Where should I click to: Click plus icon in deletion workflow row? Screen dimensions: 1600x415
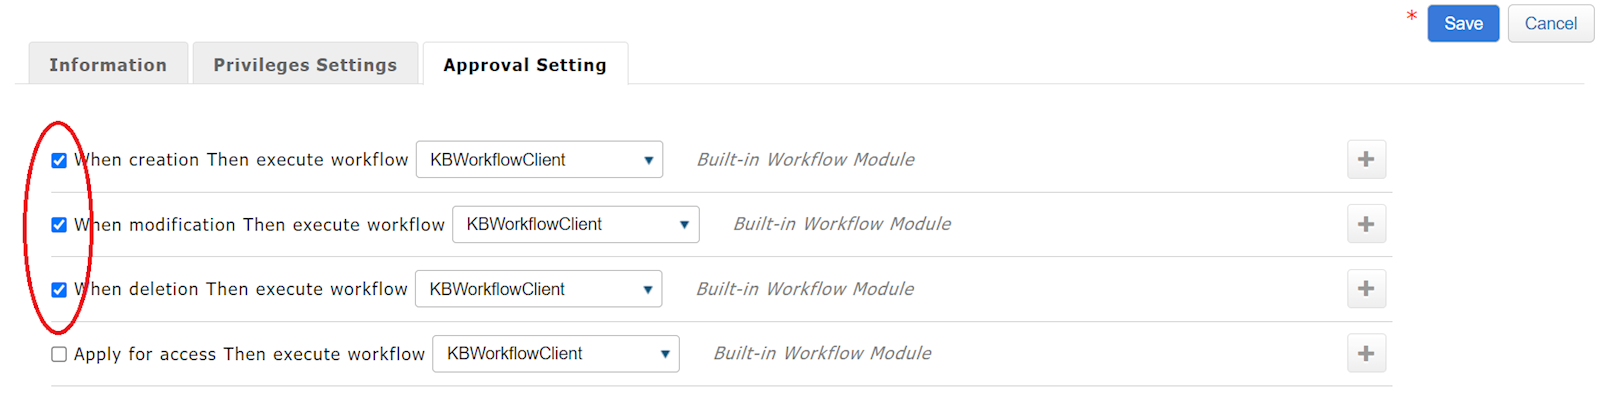1366,289
